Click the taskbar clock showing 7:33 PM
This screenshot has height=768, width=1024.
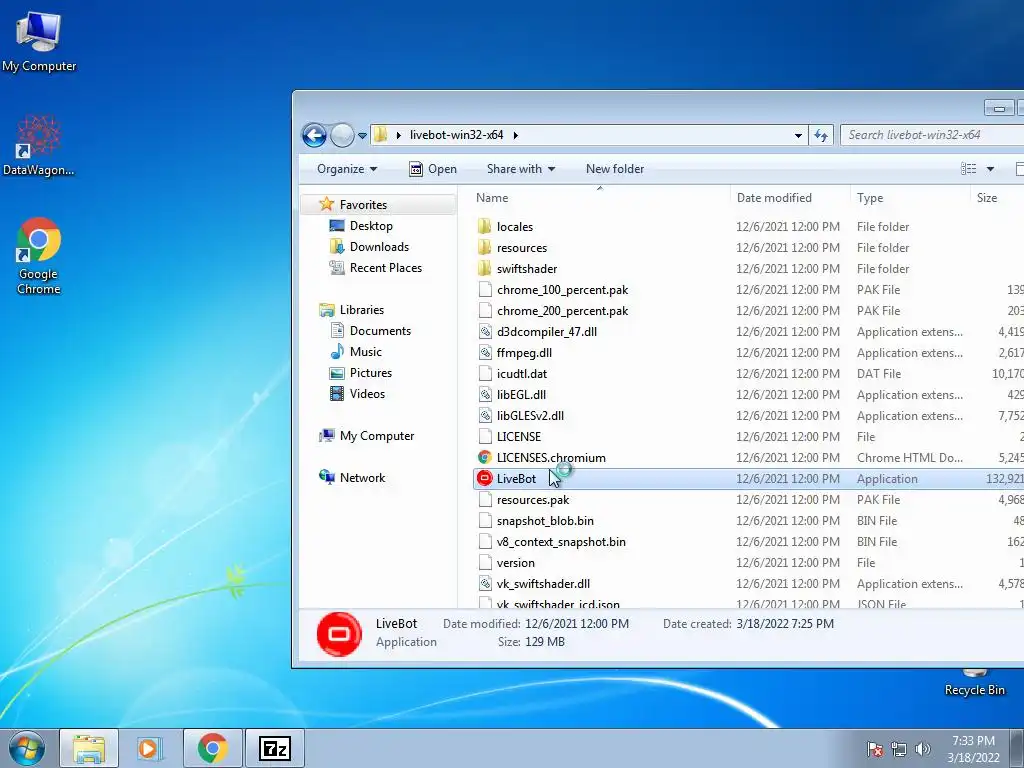(973, 749)
